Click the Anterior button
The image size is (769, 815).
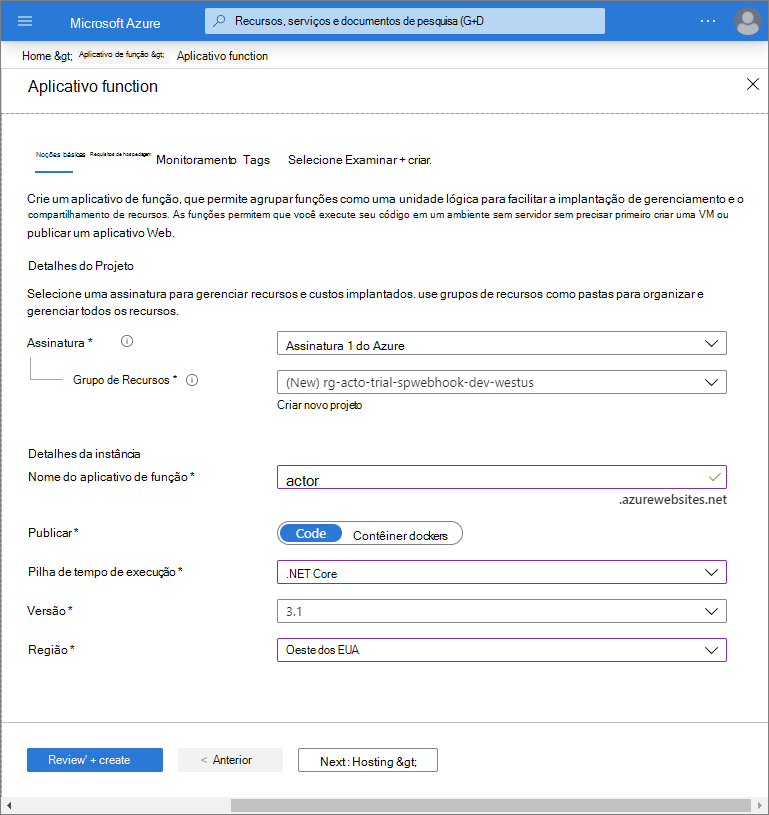(x=230, y=760)
